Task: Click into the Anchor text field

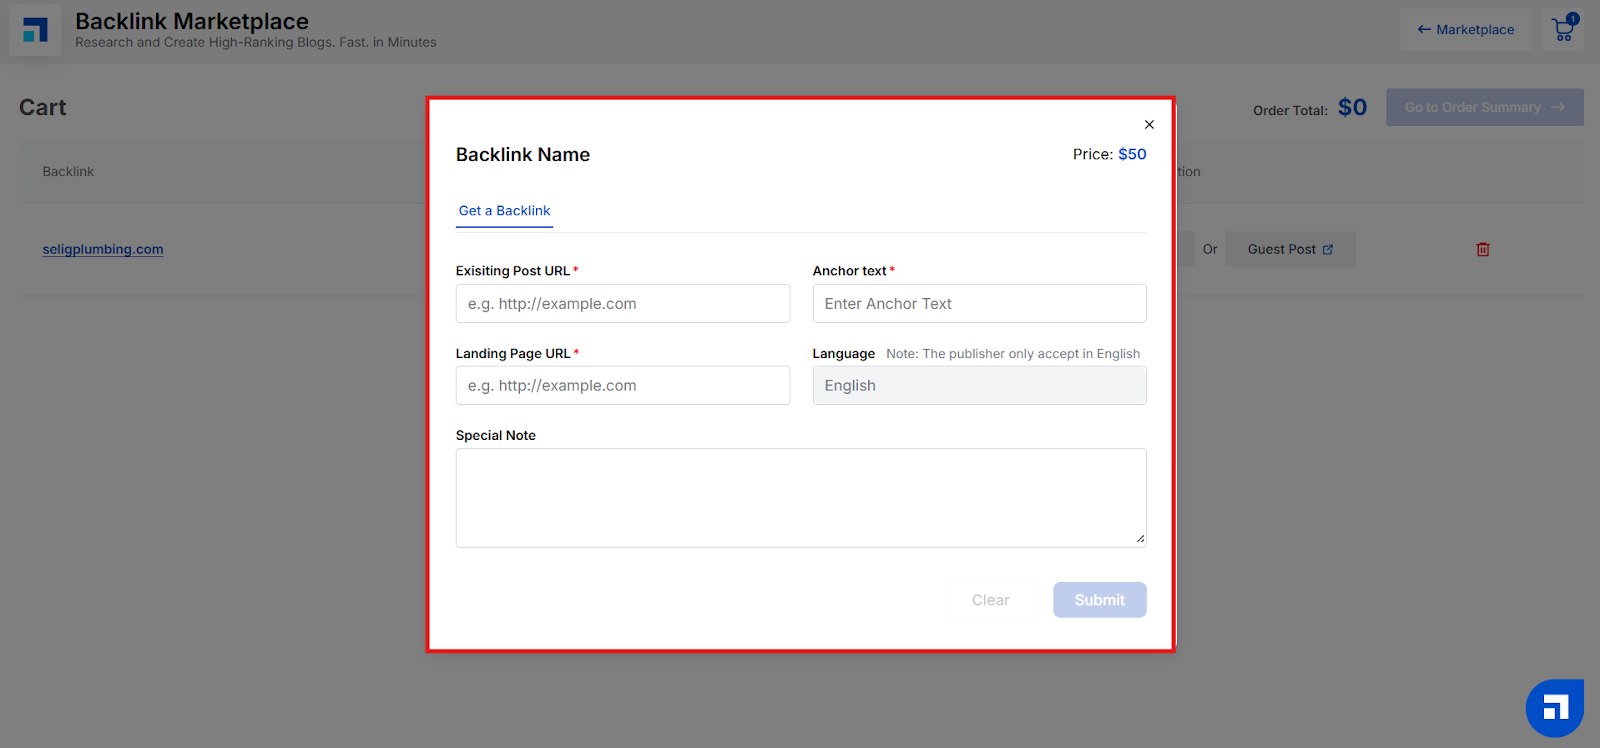Action: pos(979,304)
